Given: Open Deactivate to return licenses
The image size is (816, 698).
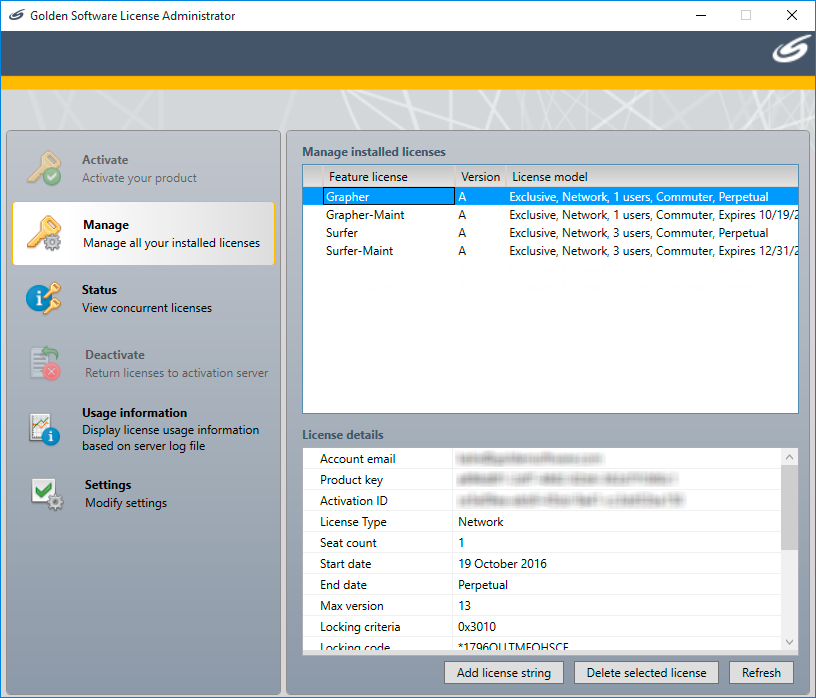Looking at the screenshot, I should 143,363.
